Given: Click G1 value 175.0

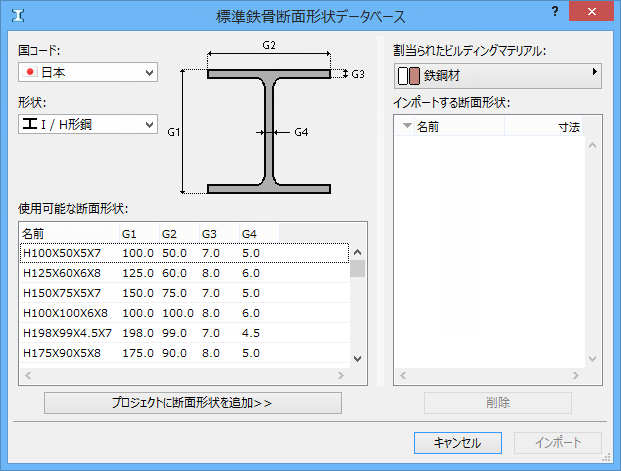Looking at the screenshot, I should tap(138, 353).
